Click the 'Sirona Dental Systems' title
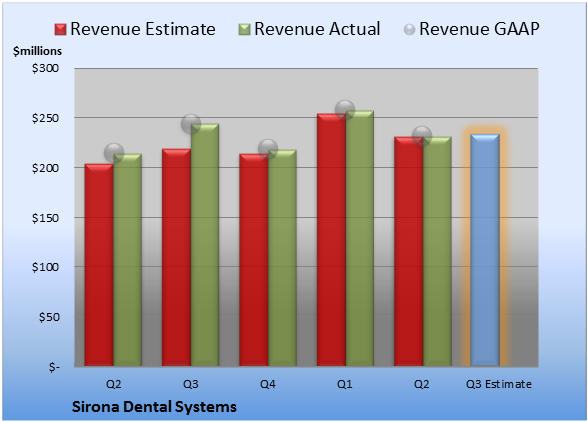Viewport: 588px width, 422px height. coord(154,407)
